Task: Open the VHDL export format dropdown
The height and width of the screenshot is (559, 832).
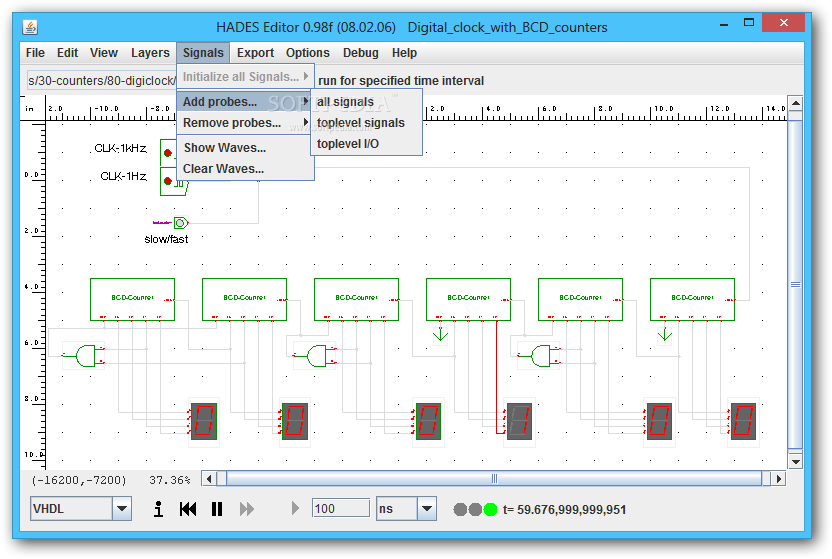Action: (x=122, y=509)
